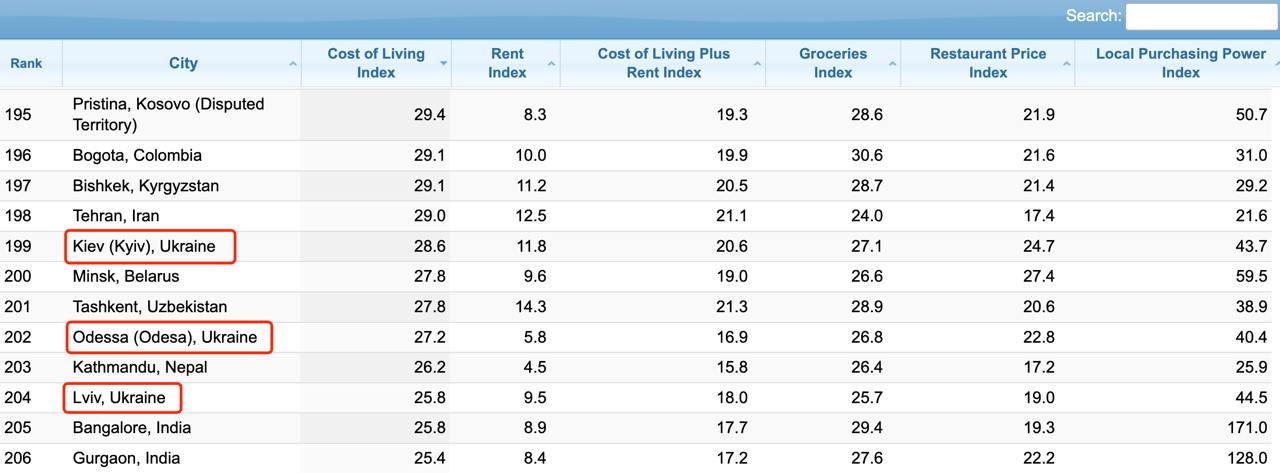The width and height of the screenshot is (1280, 473).
Task: Sort the table by Rank column header
Action: pos(26,63)
